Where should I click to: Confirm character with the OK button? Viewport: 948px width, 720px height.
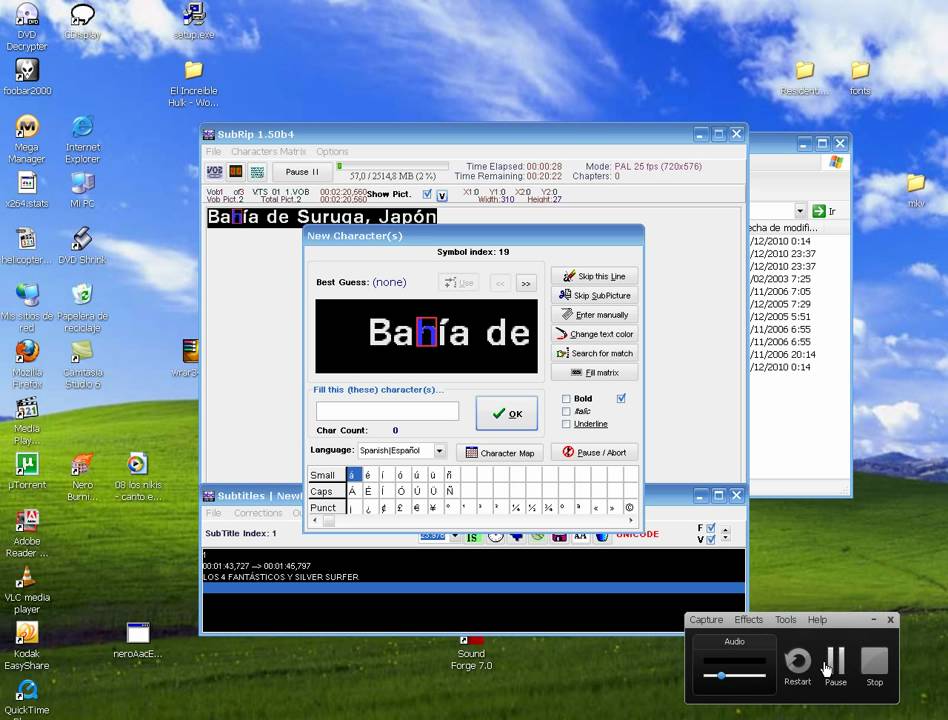[507, 414]
